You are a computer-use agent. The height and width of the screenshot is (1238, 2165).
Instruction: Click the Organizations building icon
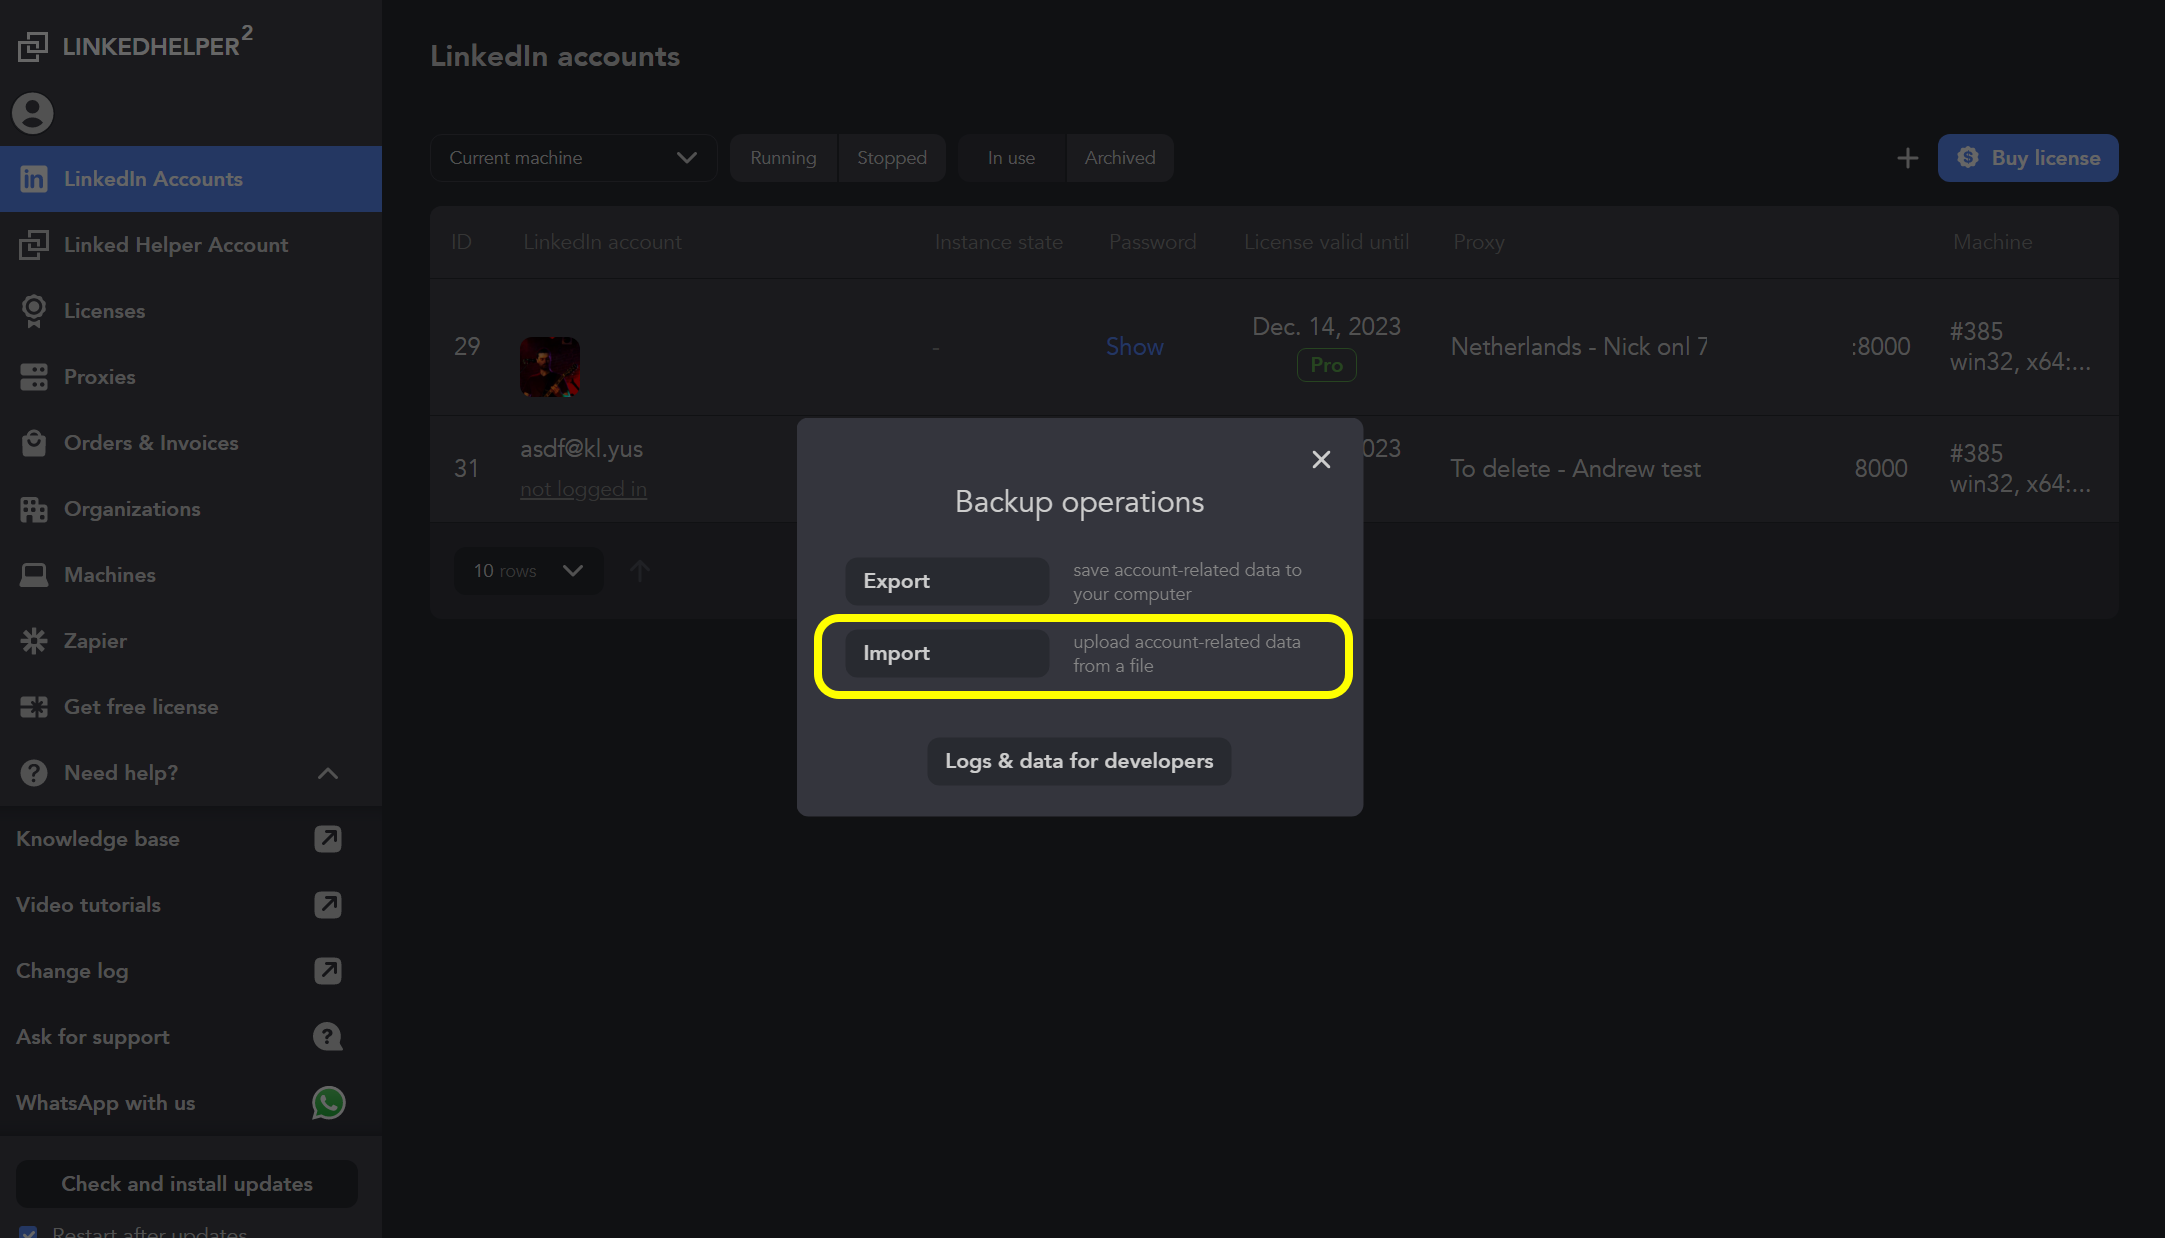tap(34, 509)
